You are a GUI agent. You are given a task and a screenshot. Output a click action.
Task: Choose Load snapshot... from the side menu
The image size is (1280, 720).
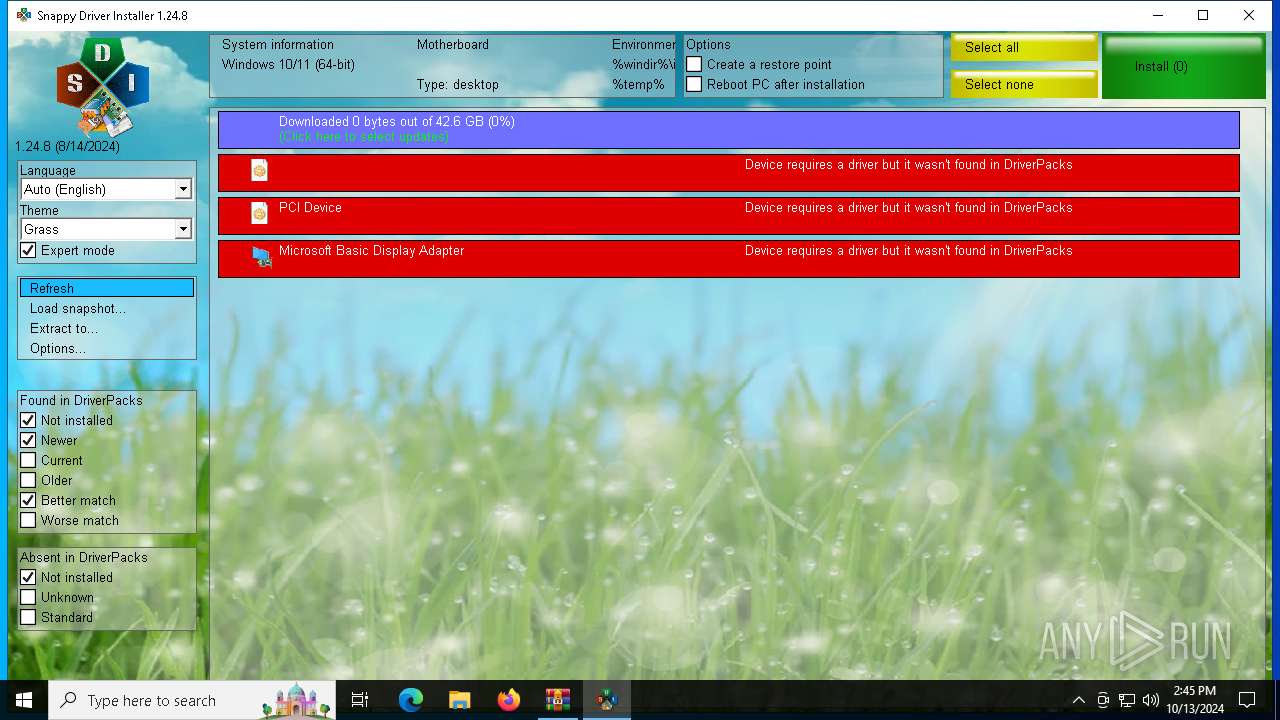pos(106,308)
